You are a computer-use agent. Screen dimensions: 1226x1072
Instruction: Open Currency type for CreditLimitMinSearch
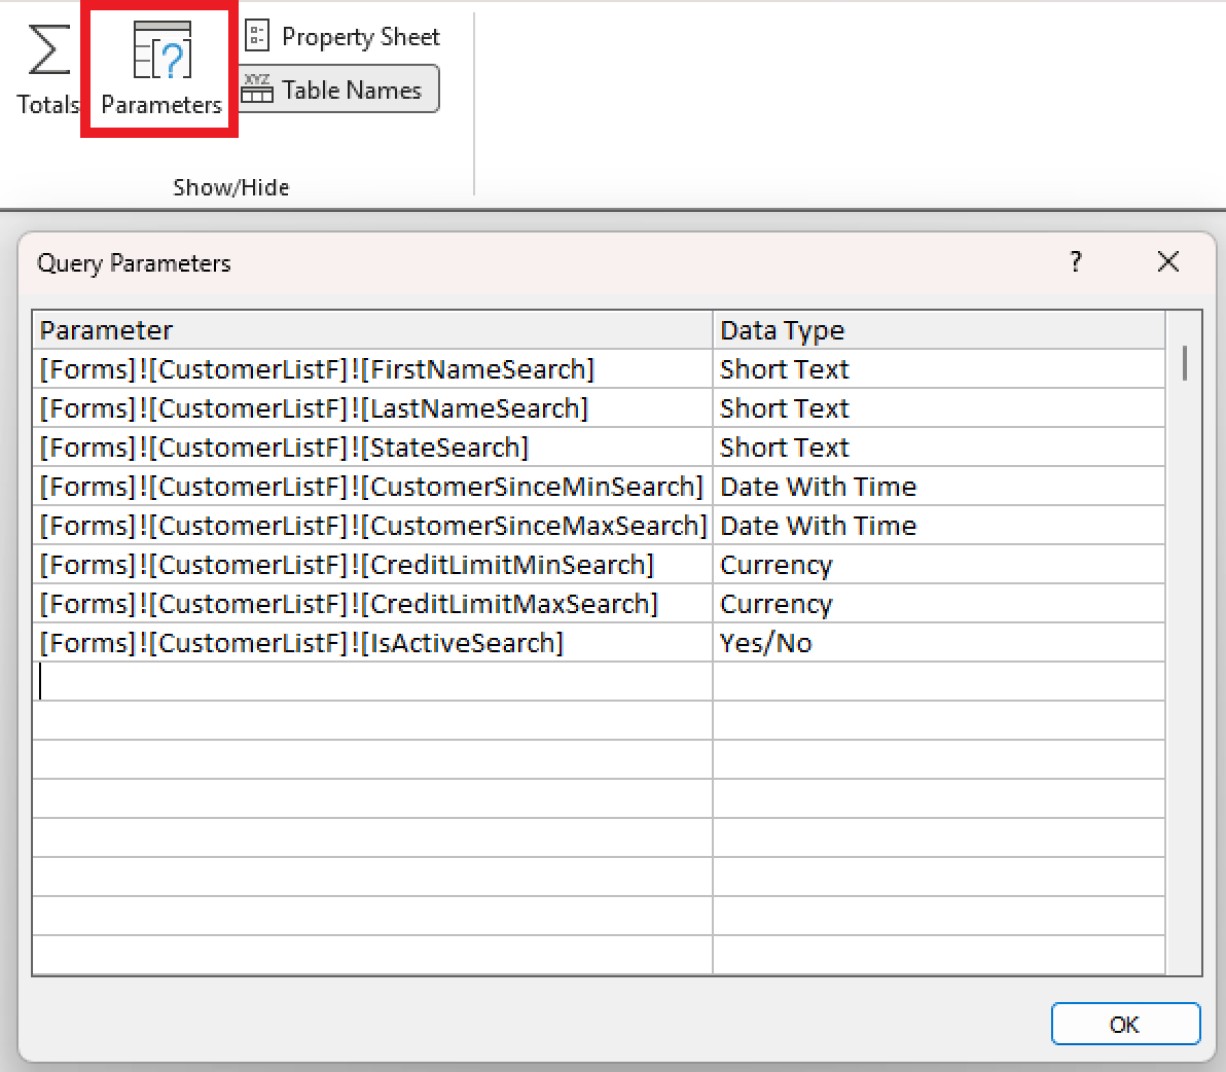pyautogui.click(x=939, y=564)
